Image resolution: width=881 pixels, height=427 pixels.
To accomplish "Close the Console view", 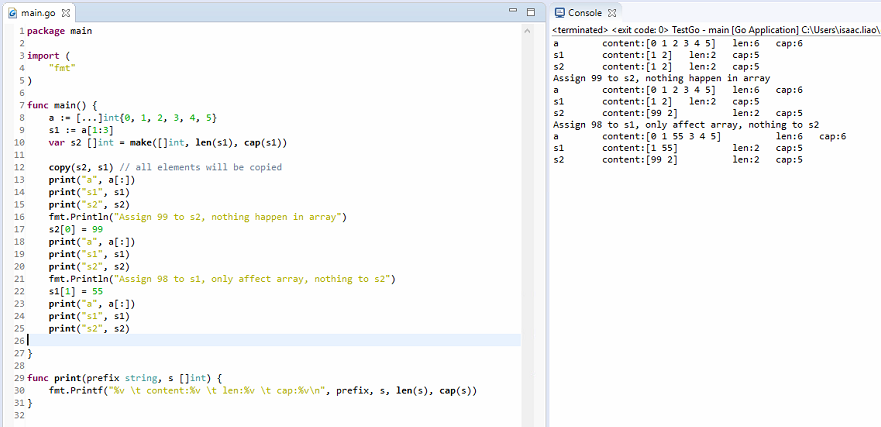I will click(612, 13).
